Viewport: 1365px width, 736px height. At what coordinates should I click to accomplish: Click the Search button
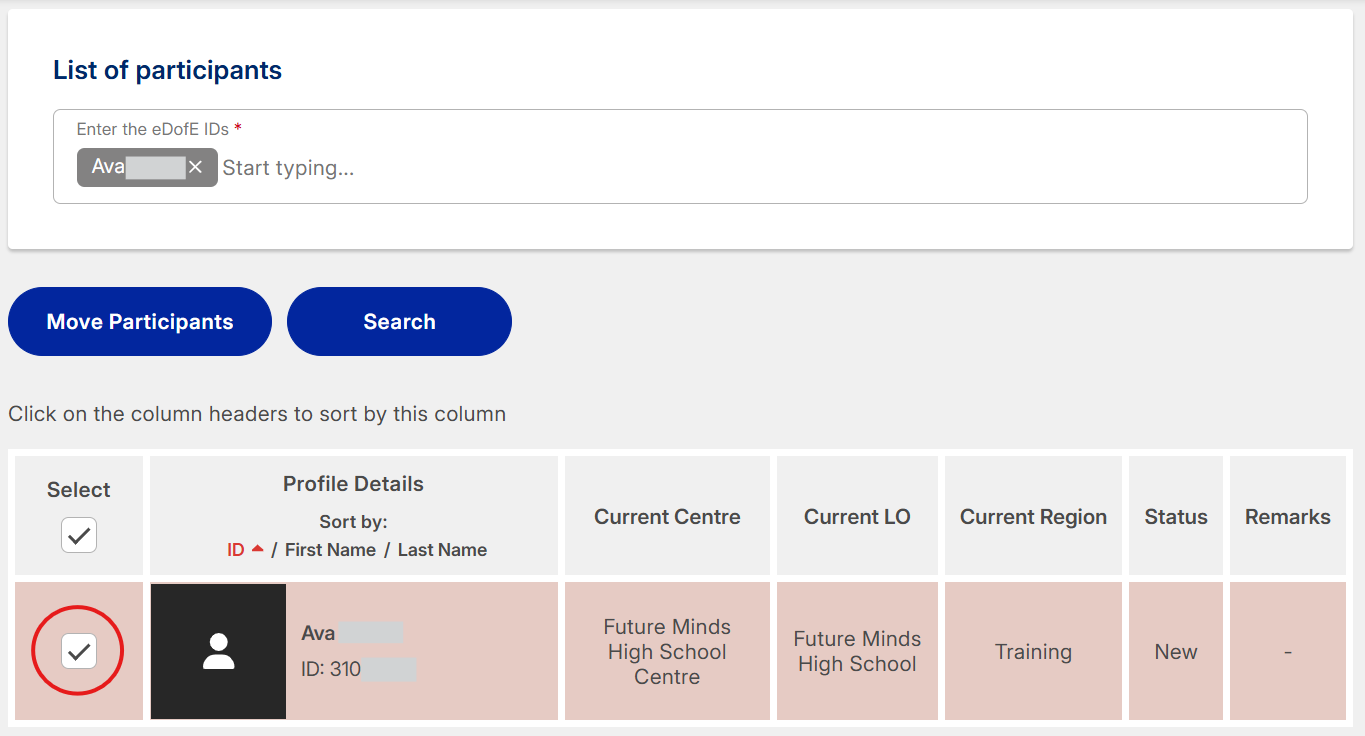tap(399, 321)
